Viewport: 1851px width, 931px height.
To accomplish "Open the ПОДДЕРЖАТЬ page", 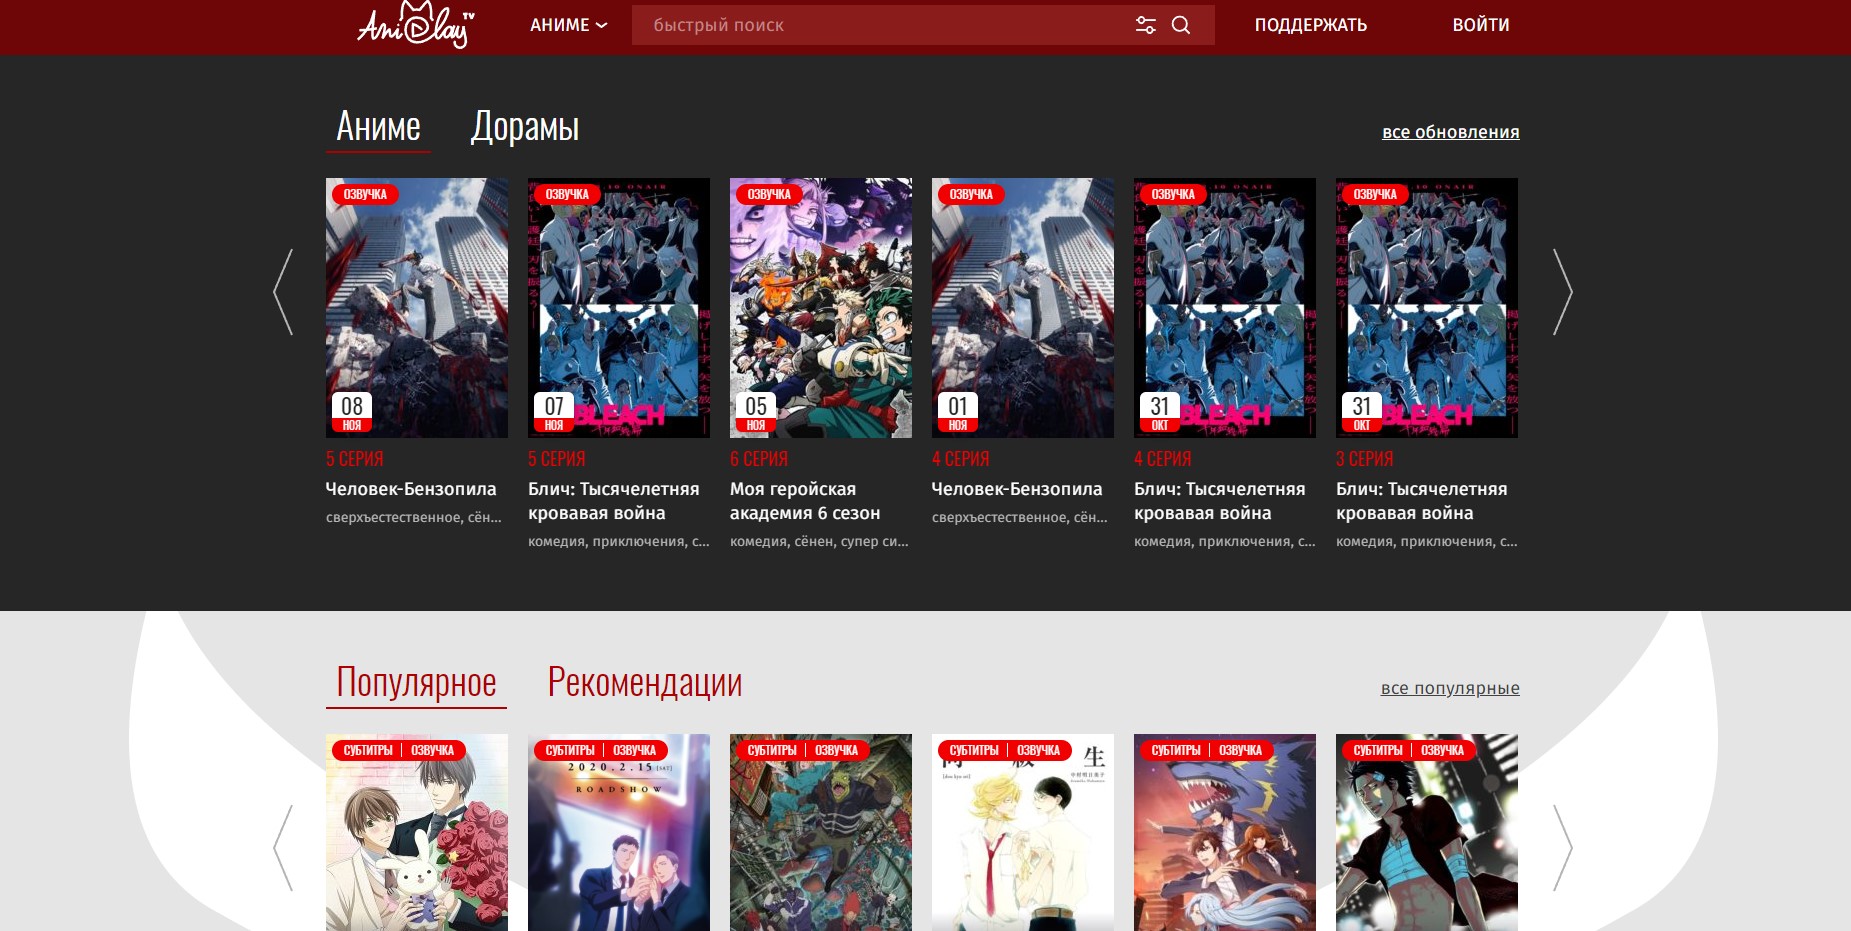I will click(1310, 25).
